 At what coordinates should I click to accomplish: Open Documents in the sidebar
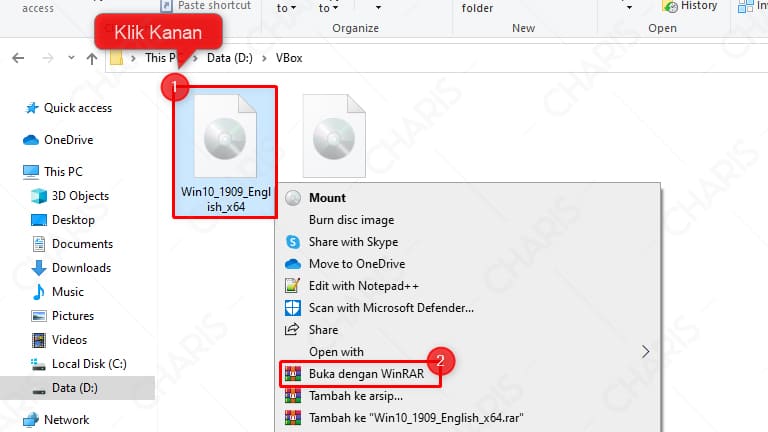coord(82,244)
